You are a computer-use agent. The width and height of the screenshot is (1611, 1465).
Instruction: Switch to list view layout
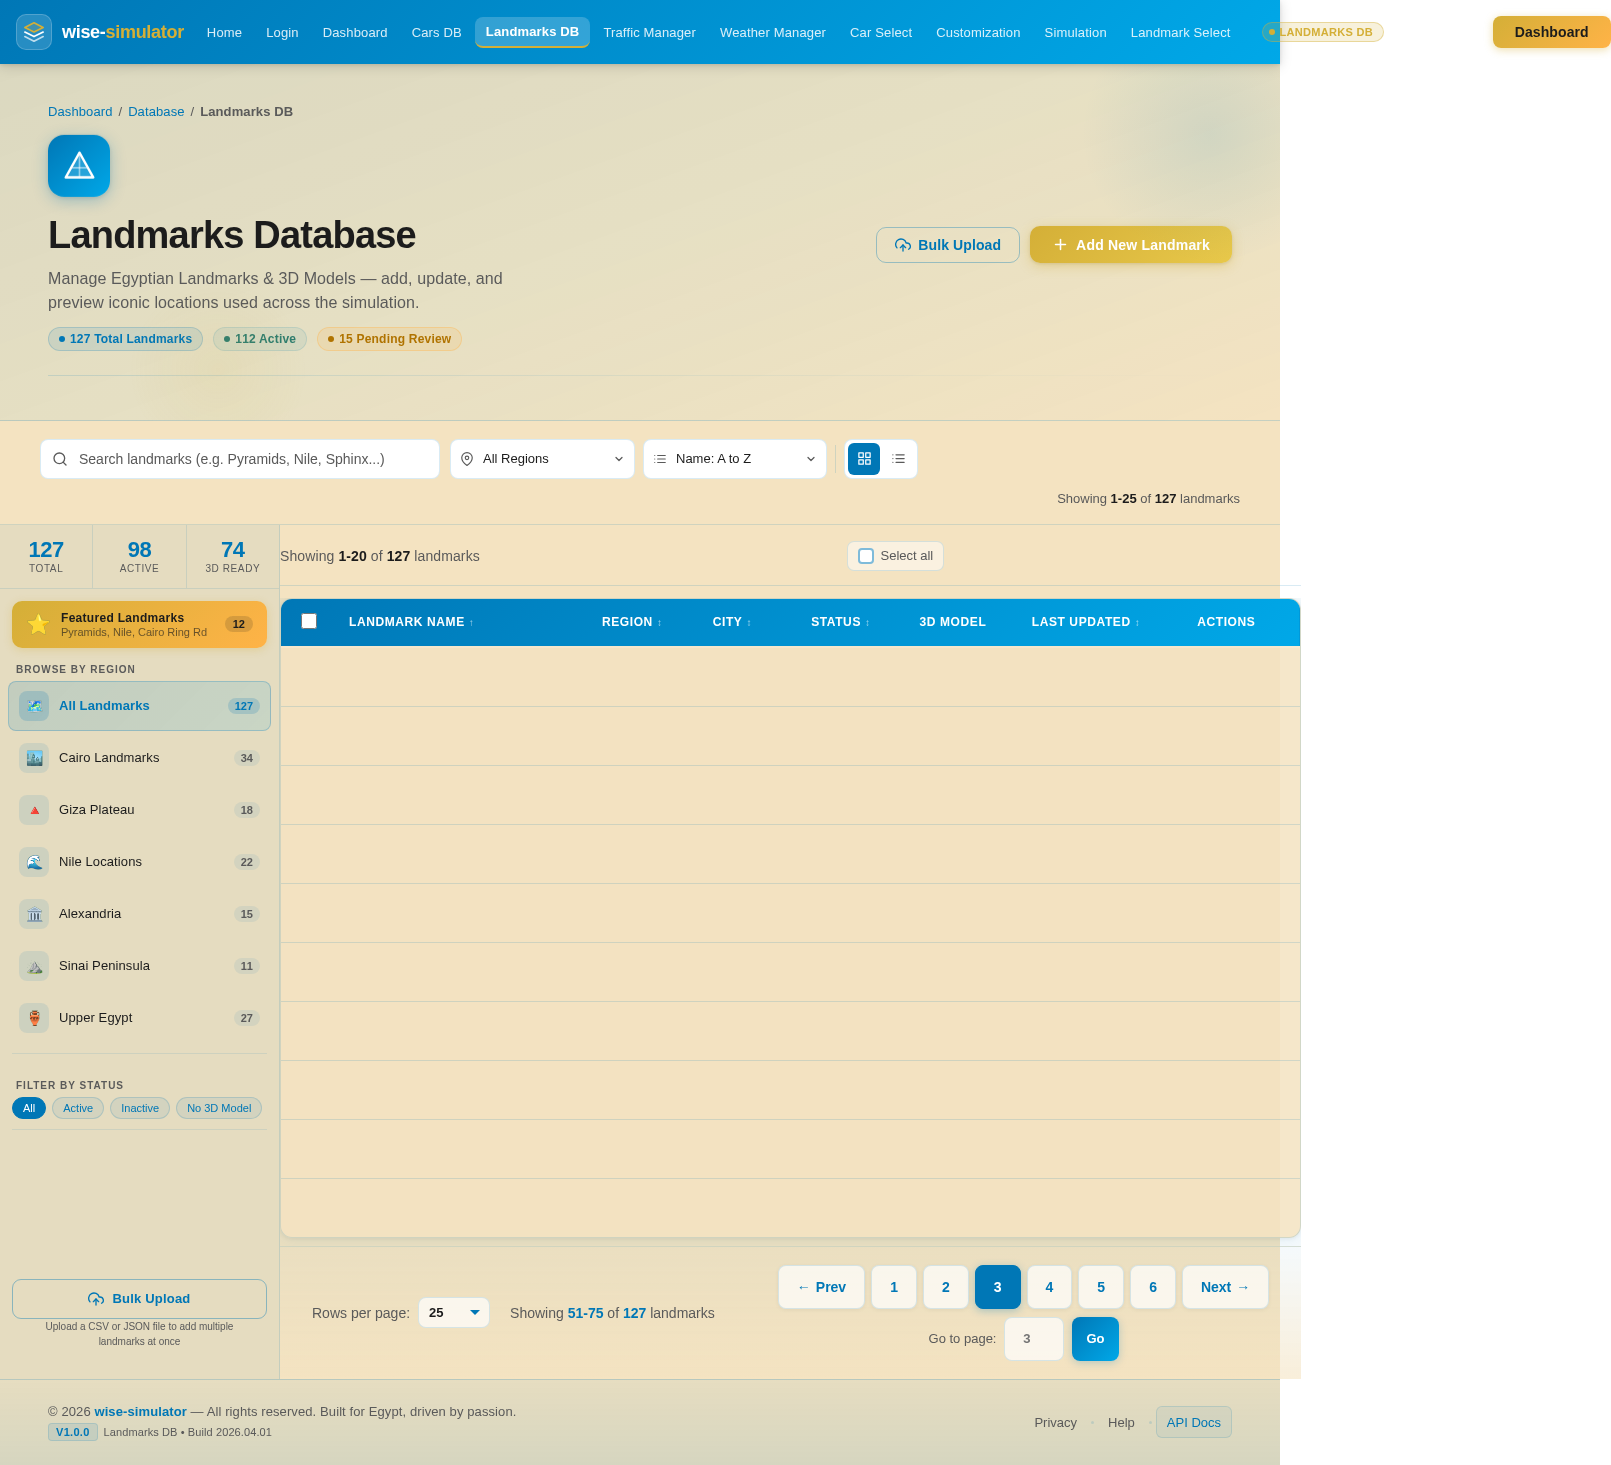[898, 459]
